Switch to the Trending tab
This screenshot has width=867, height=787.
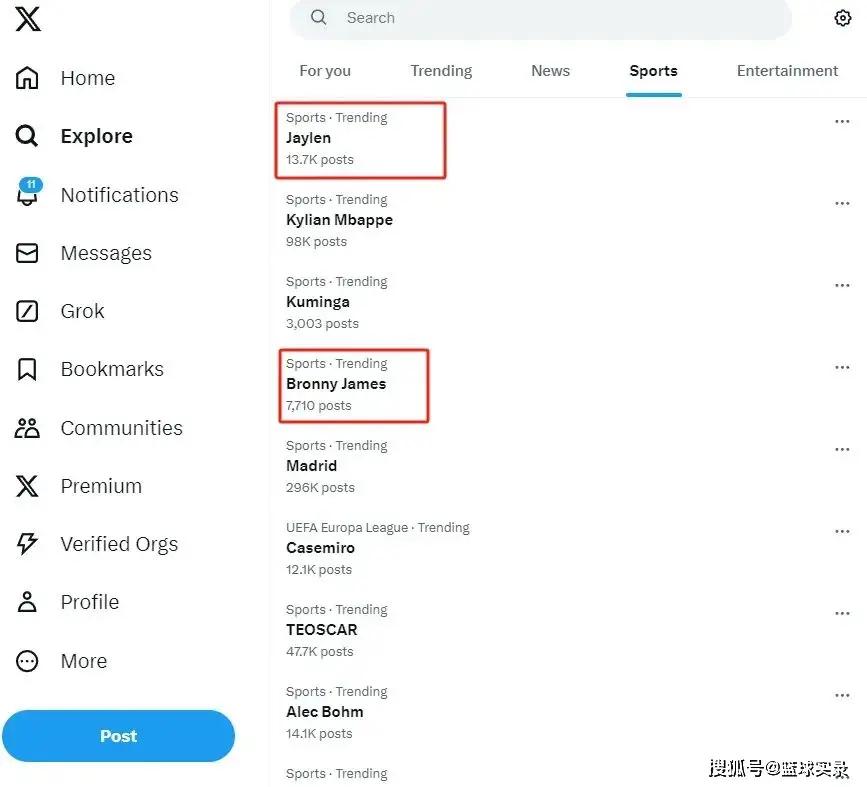pyautogui.click(x=441, y=71)
